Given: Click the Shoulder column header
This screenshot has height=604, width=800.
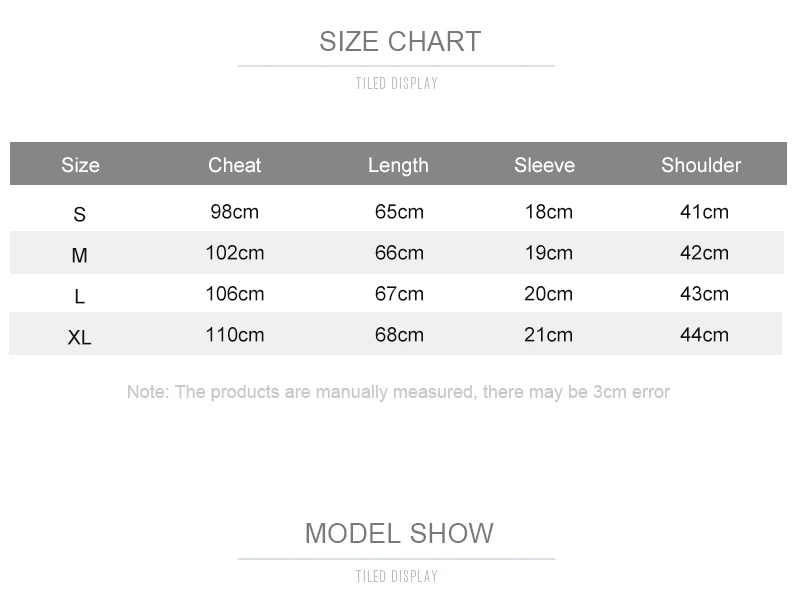Looking at the screenshot, I should (701, 165).
